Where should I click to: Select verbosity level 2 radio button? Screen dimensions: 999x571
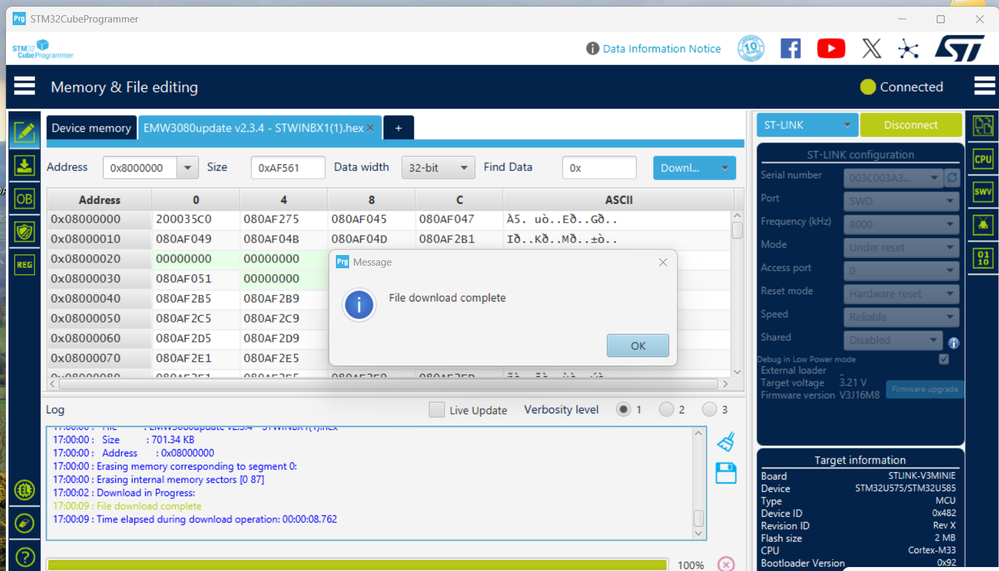[666, 409]
